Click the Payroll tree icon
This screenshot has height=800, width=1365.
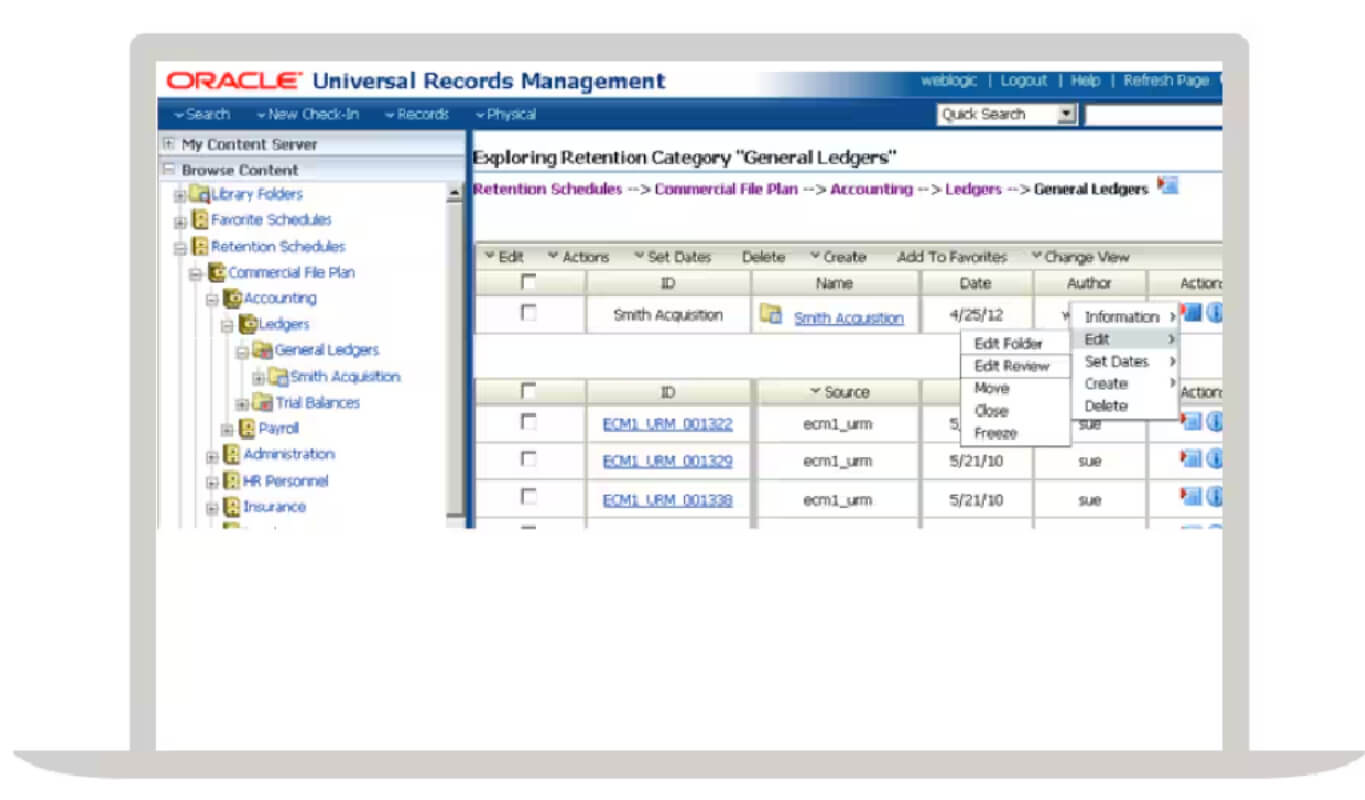pos(247,429)
